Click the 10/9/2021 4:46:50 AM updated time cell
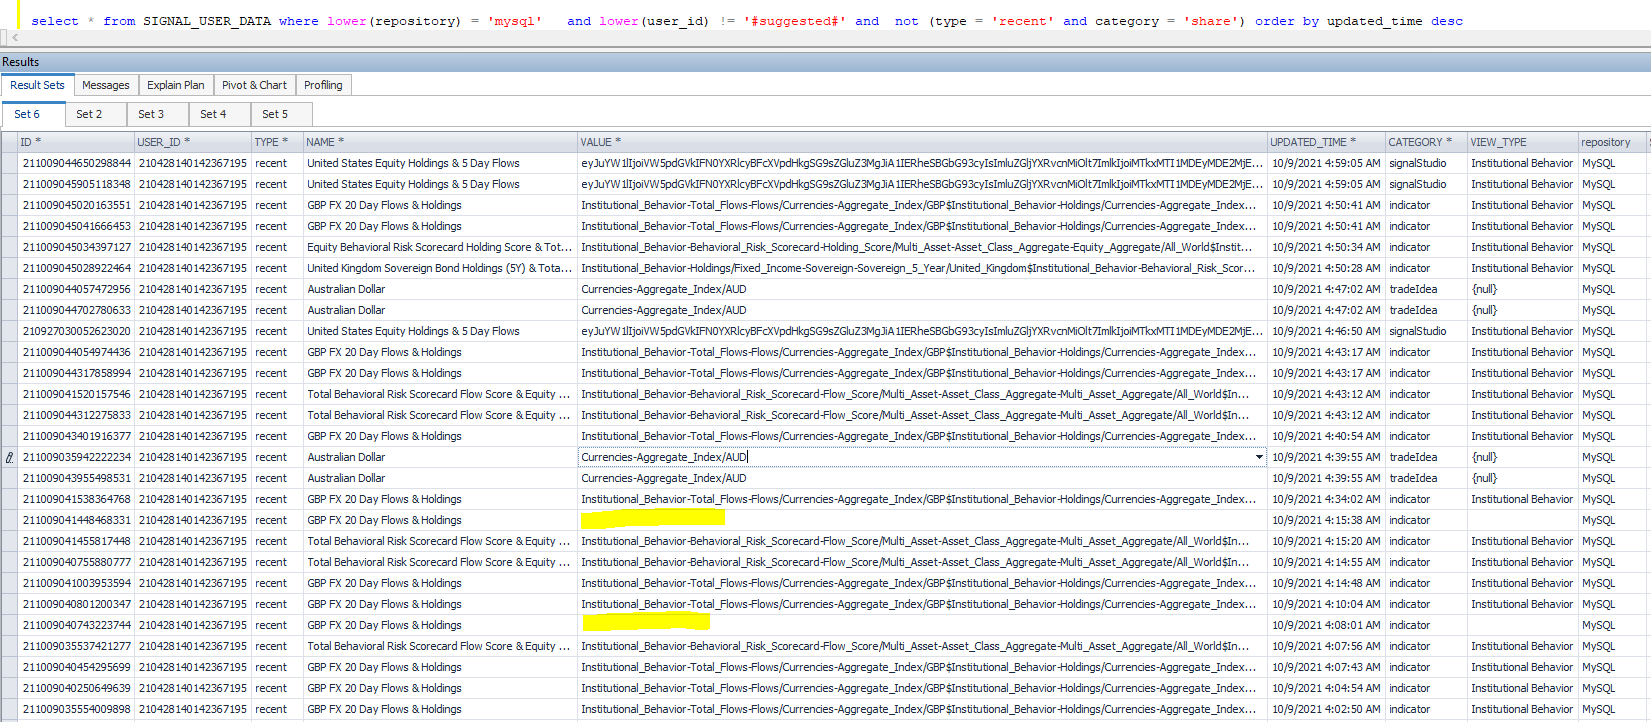The height and width of the screenshot is (722, 1651). coord(1326,331)
